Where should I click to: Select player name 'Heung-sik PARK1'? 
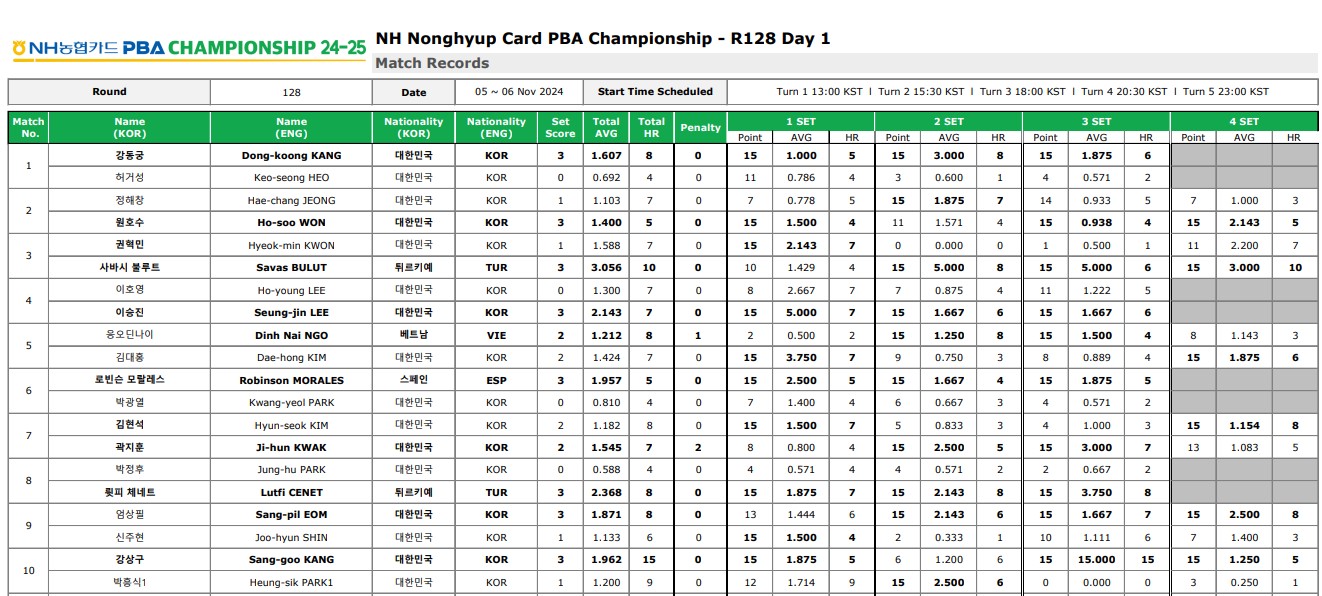[291, 582]
